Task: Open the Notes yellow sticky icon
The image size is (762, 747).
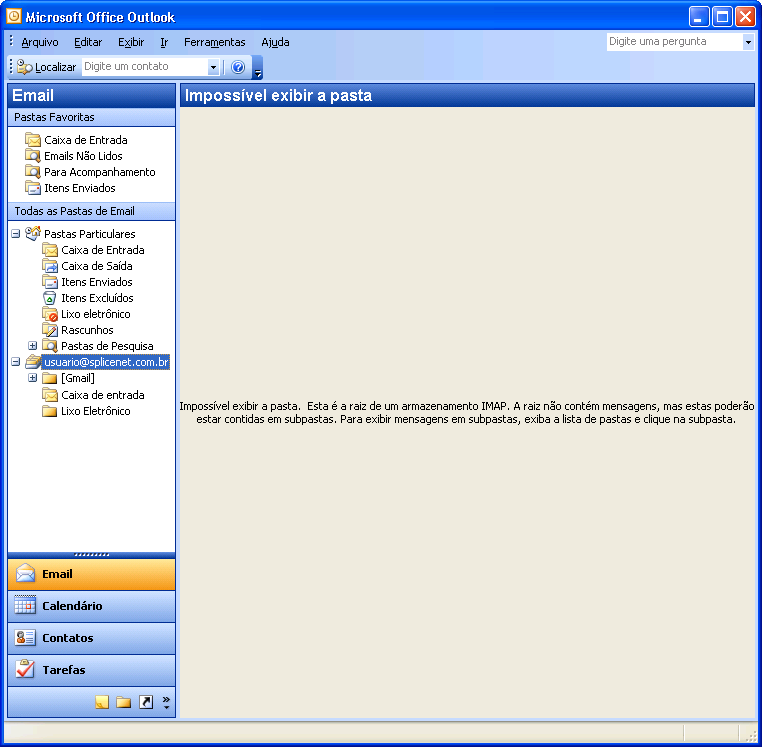Action: point(102,702)
